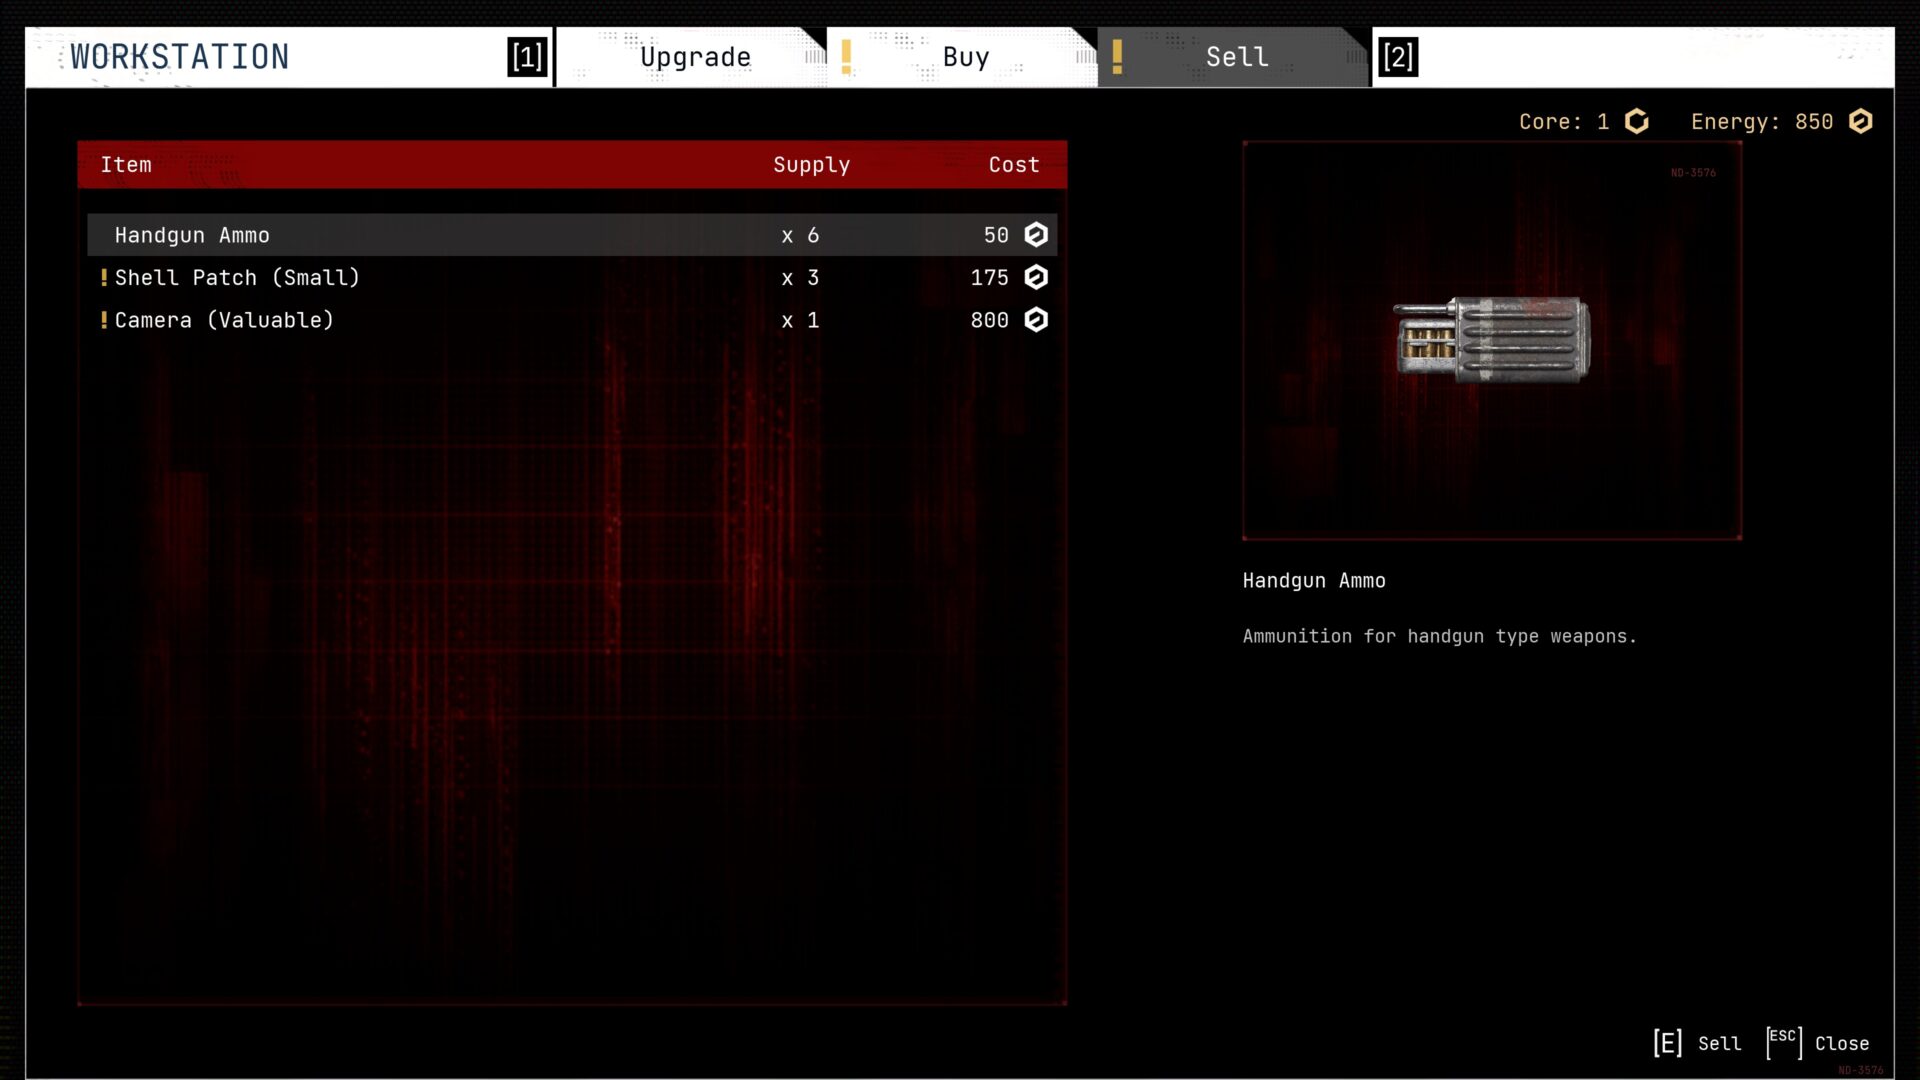Click the ESC Close button
Image resolution: width=1920 pixels, height=1080 pixels.
click(x=1818, y=1043)
